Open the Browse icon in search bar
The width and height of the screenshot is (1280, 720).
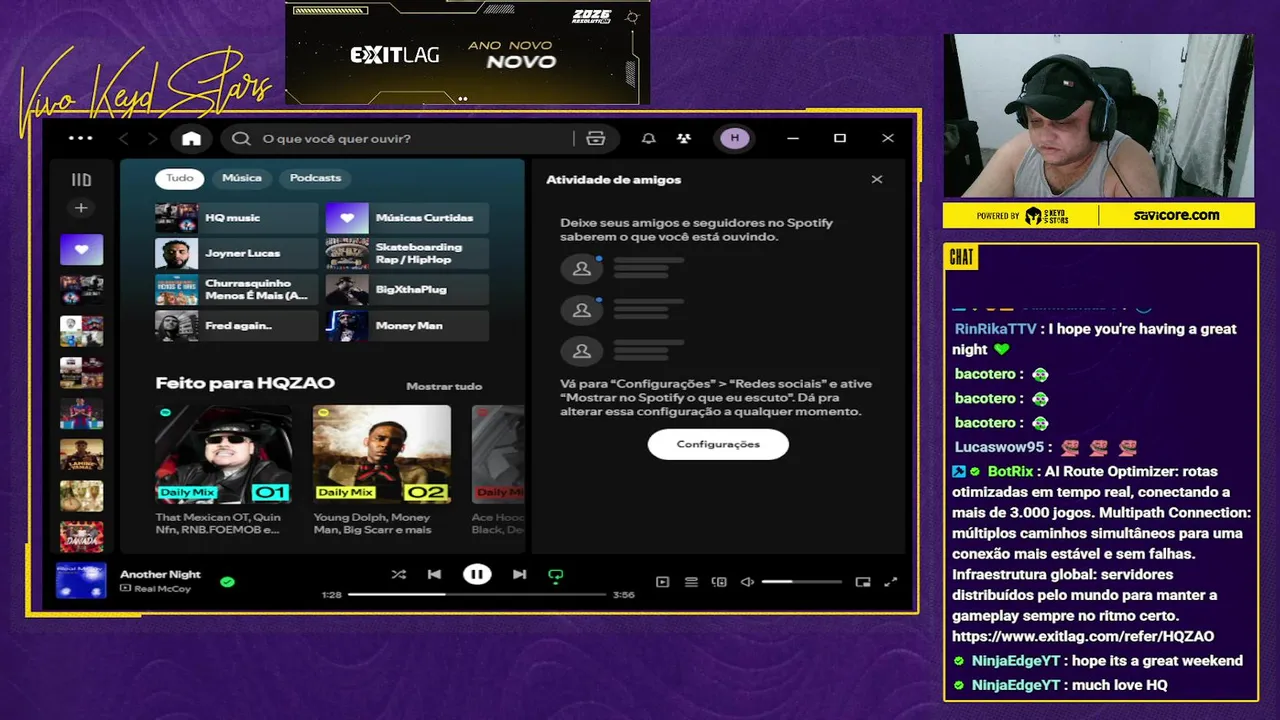click(596, 138)
